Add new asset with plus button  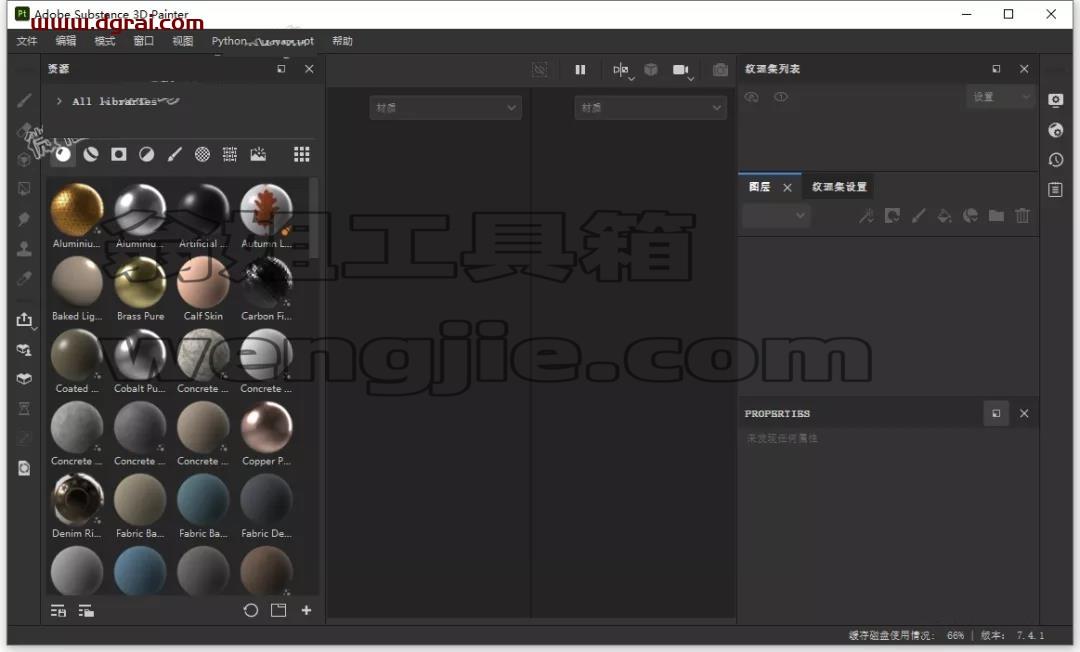click(x=307, y=610)
